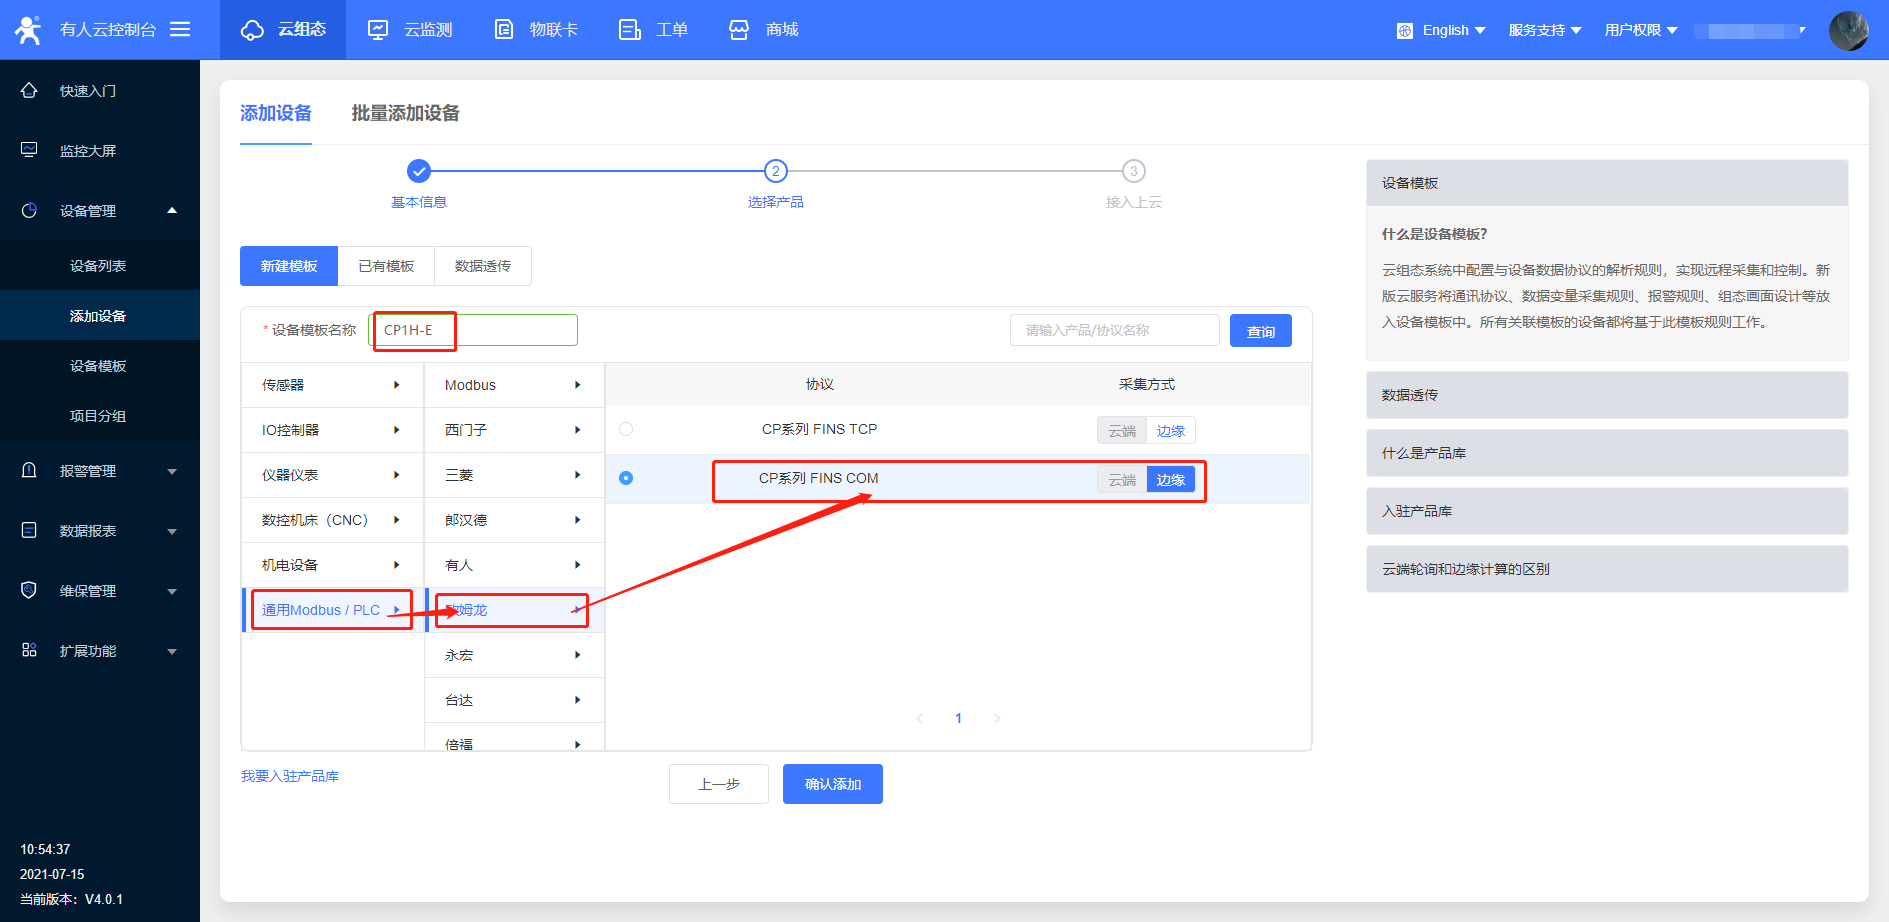Image resolution: width=1889 pixels, height=922 pixels.
Task: Expand the 报警管理 sidebar menu
Action: tap(100, 471)
